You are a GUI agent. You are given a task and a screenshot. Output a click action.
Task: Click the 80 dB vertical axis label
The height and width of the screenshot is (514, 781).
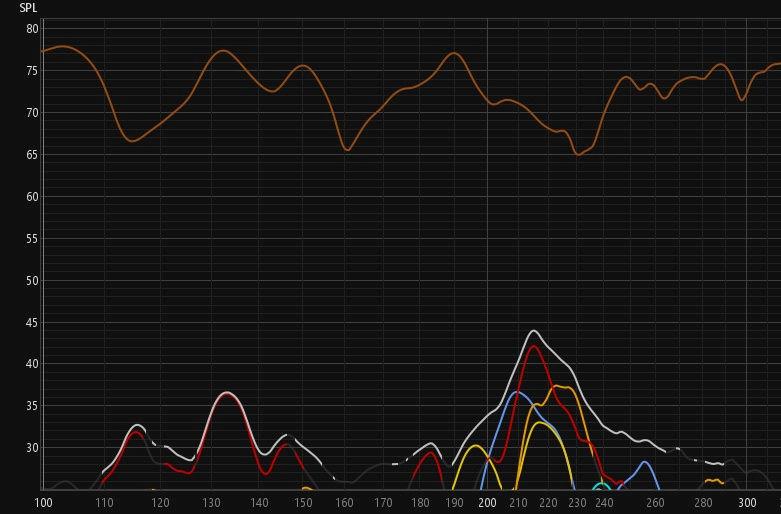point(32,29)
